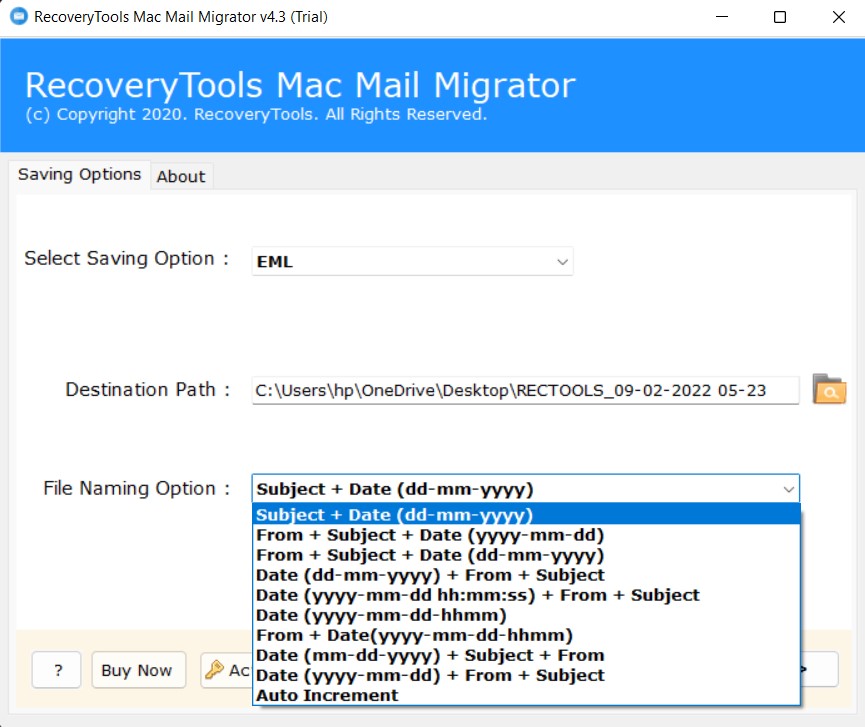Pick Date (yyyy-mm-dd hh:mm:ss) + From + Subject
This screenshot has width=865, height=727.
tap(526, 595)
